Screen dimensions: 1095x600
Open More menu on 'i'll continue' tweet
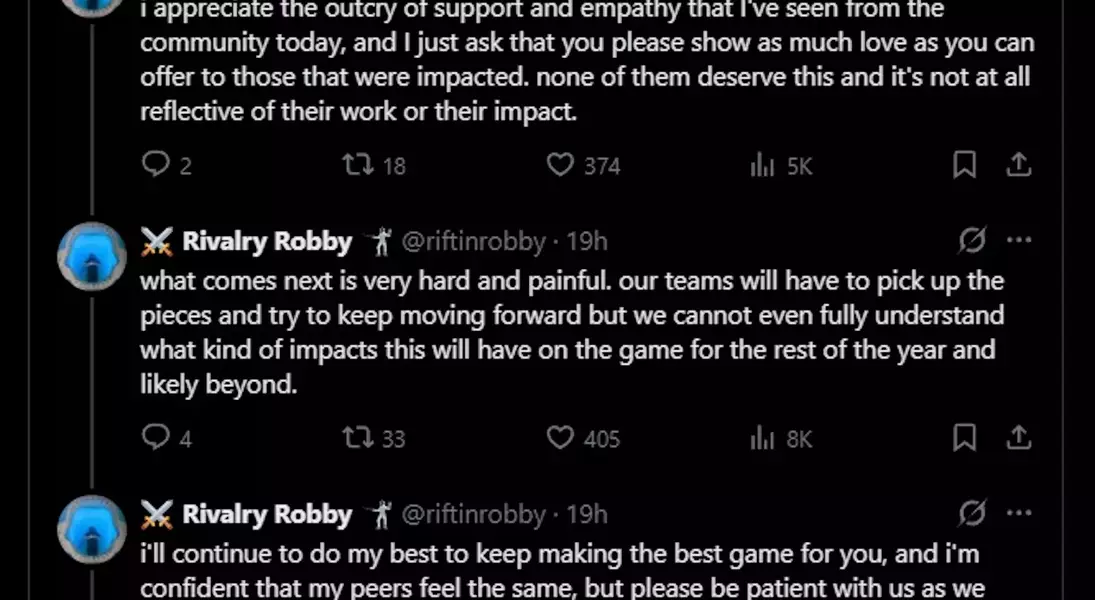[1018, 514]
